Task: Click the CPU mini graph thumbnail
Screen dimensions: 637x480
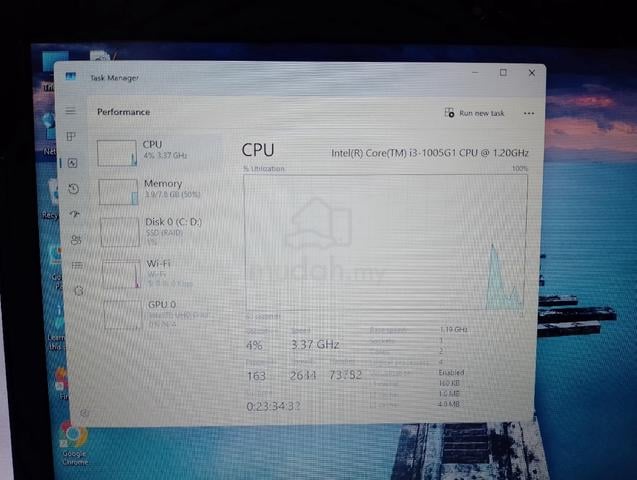Action: pos(117,153)
